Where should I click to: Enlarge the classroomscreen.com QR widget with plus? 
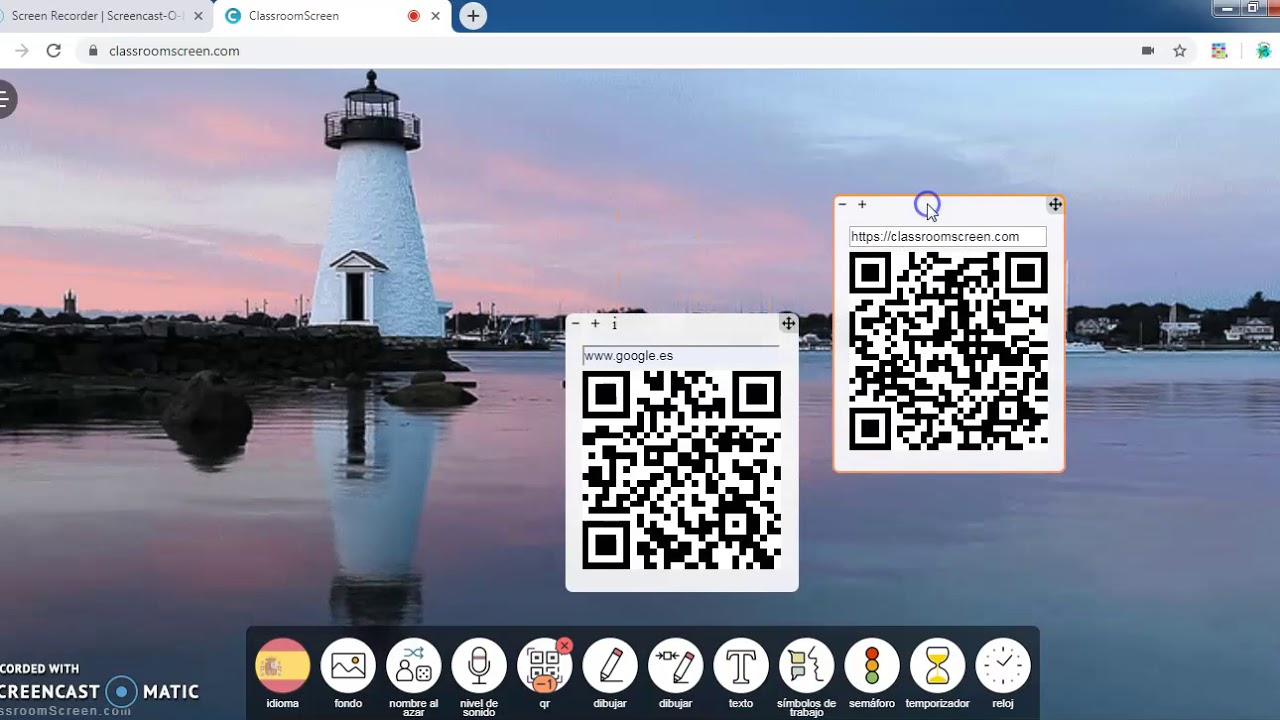[x=862, y=204]
